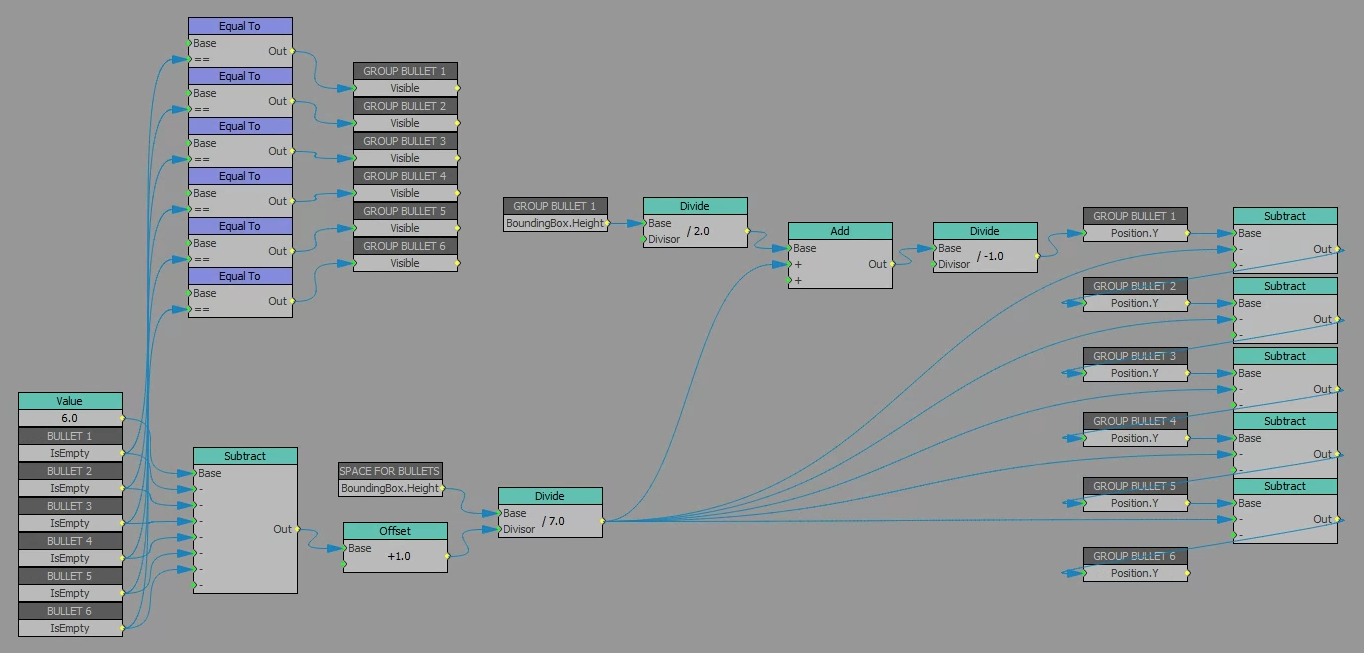Select the BULLET 6 IsEmpty row
The height and width of the screenshot is (653, 1364).
click(x=70, y=628)
